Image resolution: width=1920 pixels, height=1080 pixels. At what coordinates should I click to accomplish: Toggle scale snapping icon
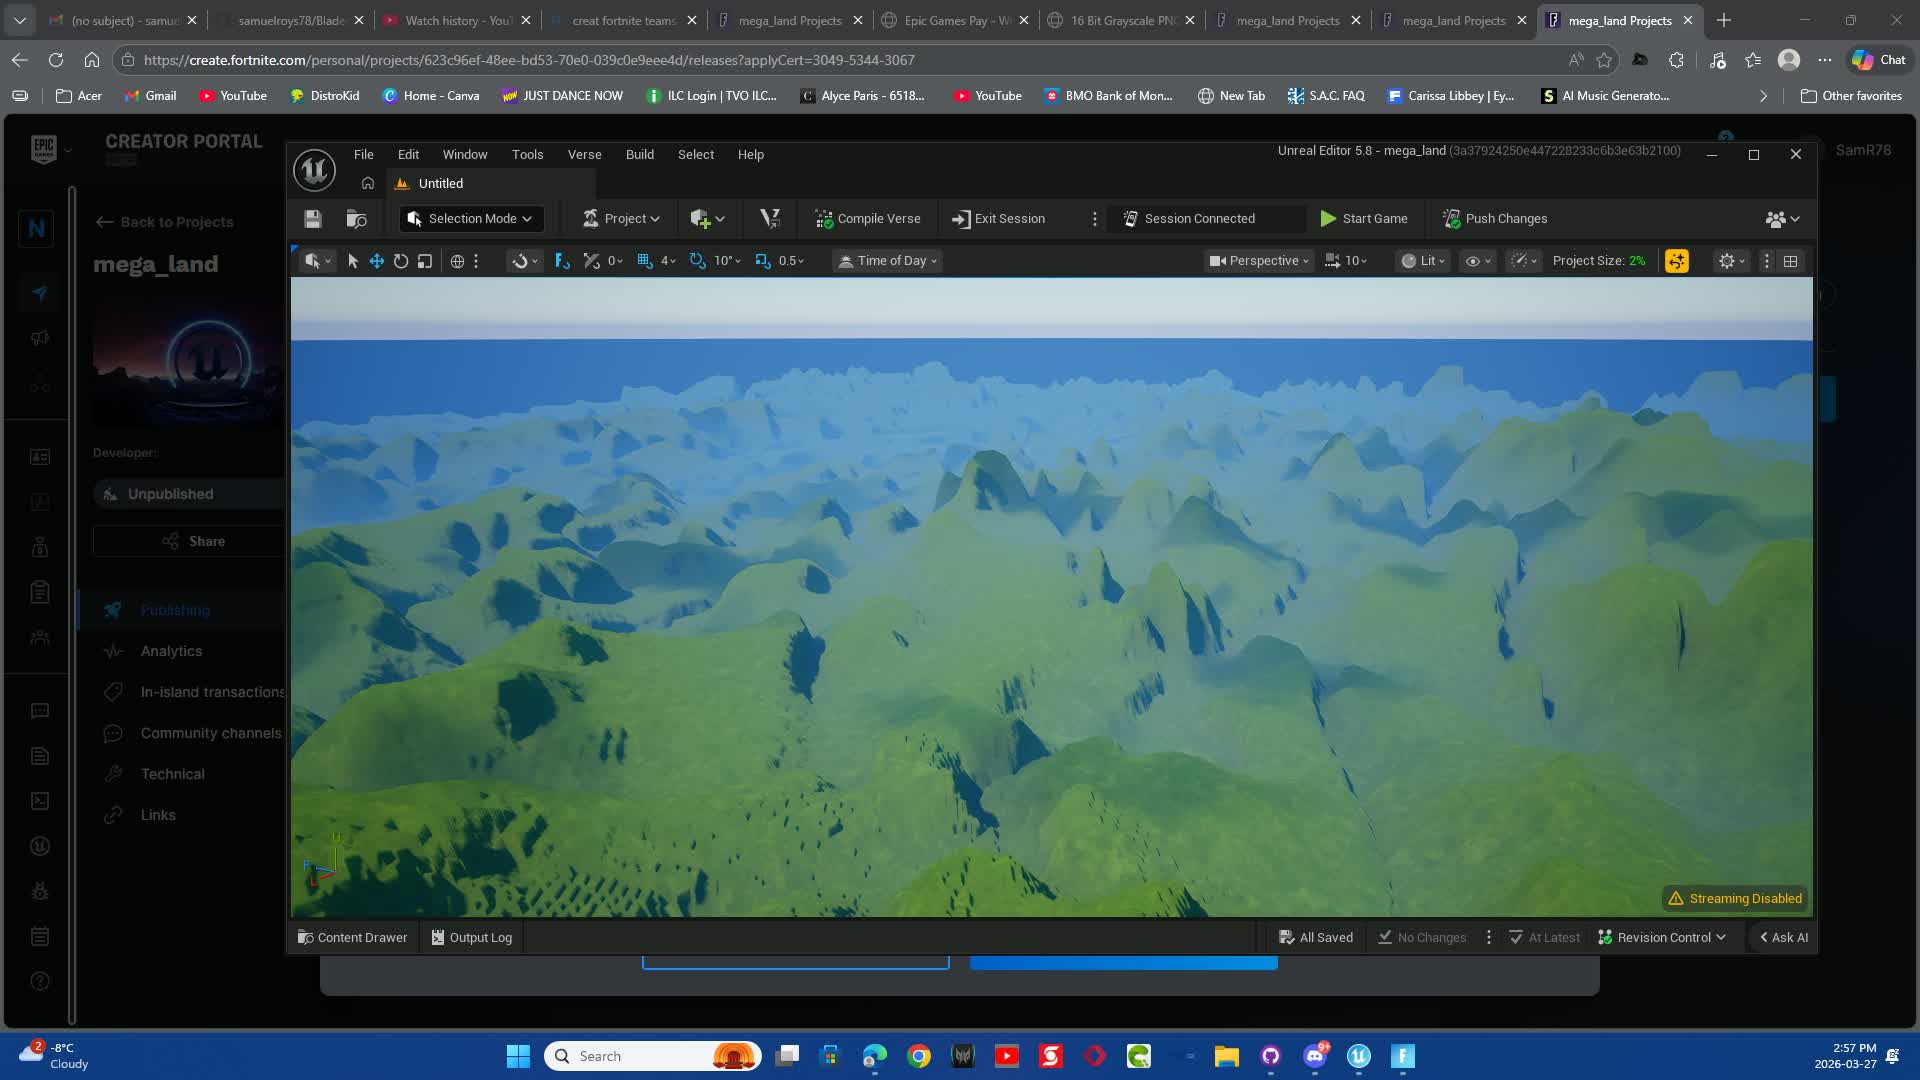(763, 261)
